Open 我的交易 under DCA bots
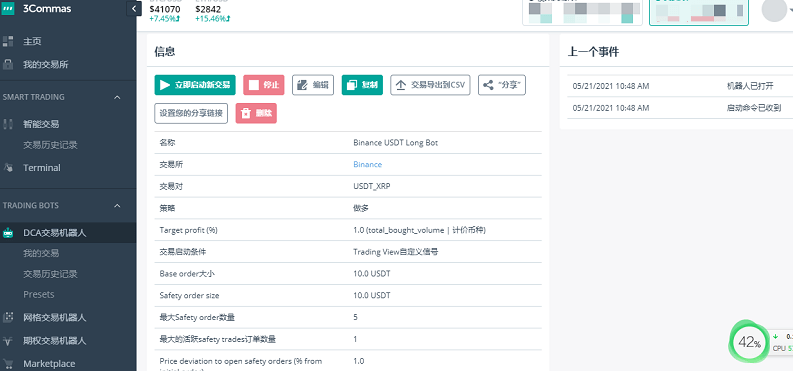 [x=41, y=253]
